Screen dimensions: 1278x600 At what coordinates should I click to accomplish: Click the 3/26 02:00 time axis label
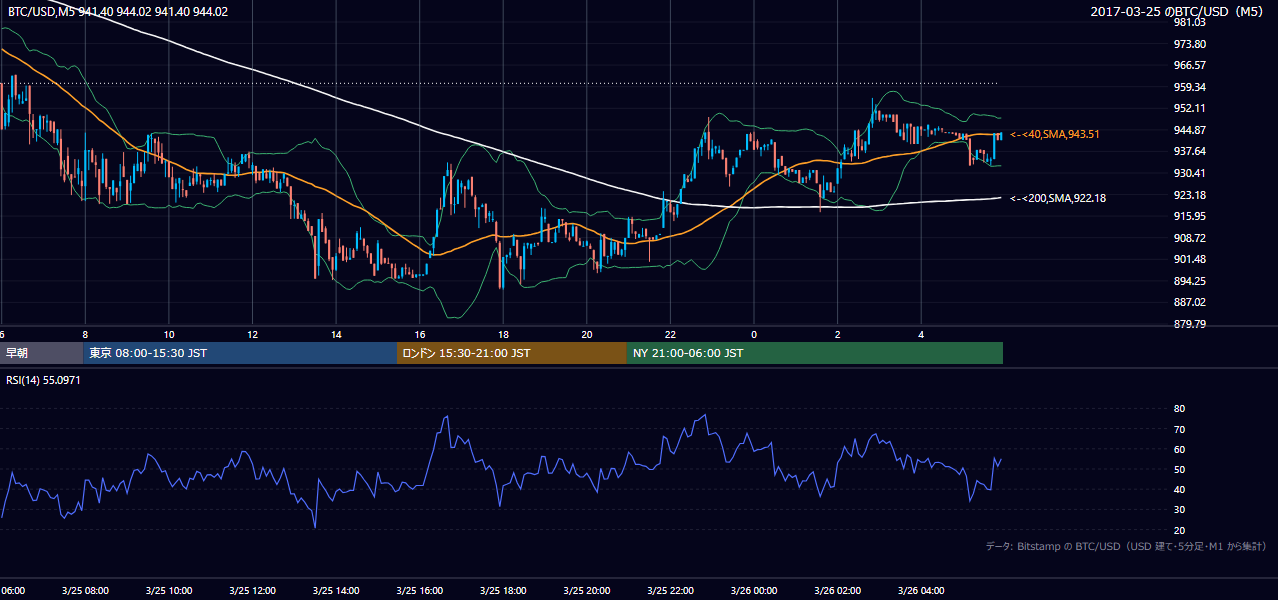pos(837,591)
